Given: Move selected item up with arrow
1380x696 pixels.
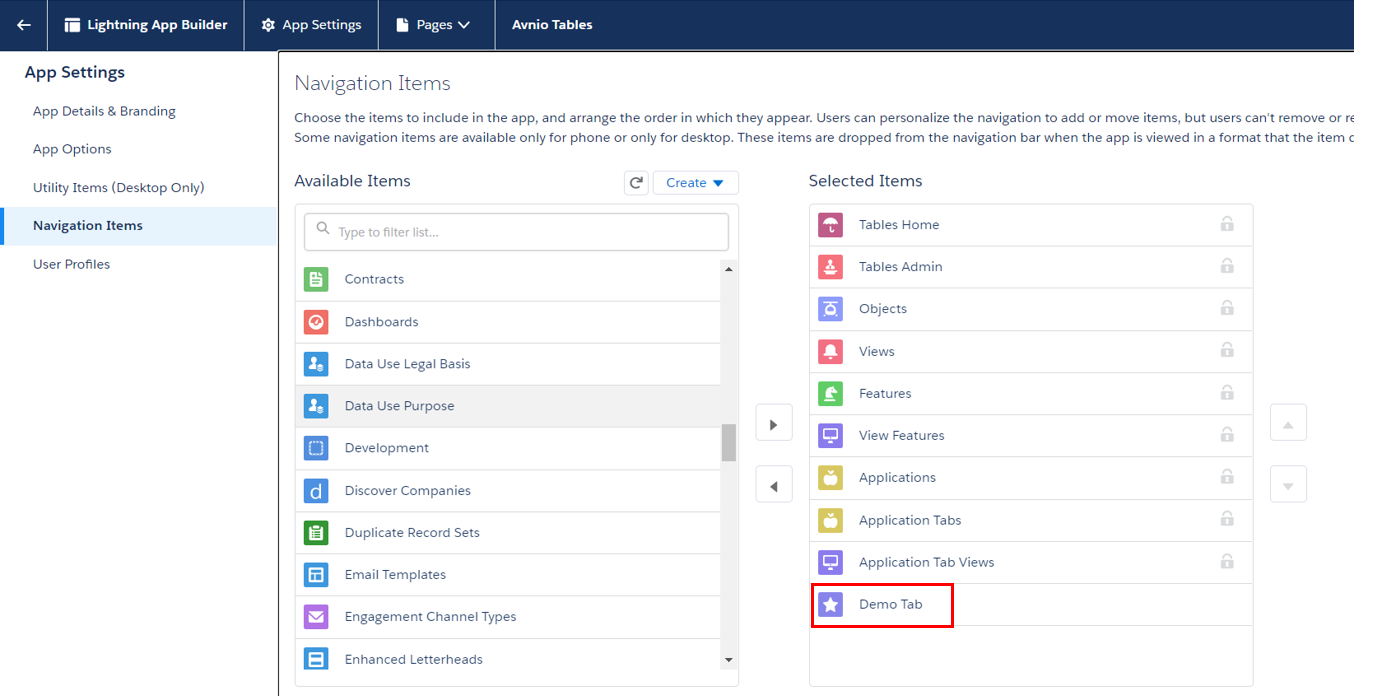Looking at the screenshot, I should (1288, 424).
